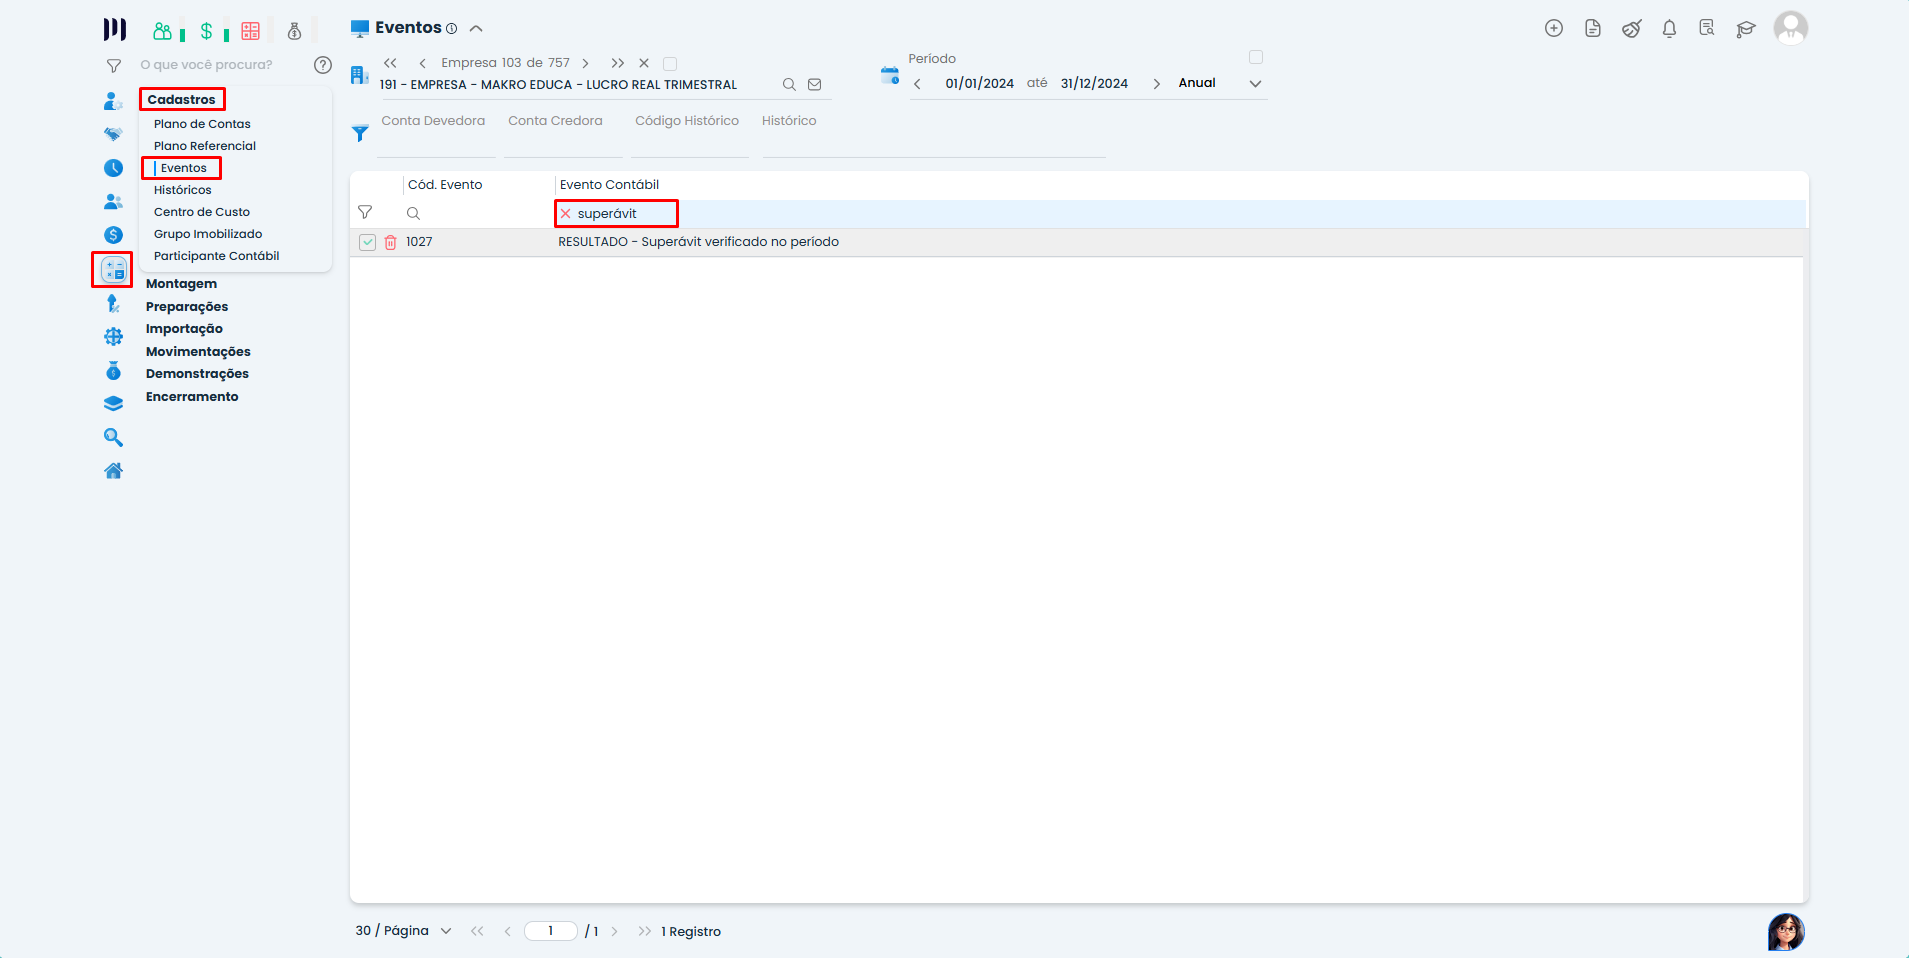
Task: Enable the checkbox above the Período field
Action: (x=1256, y=57)
